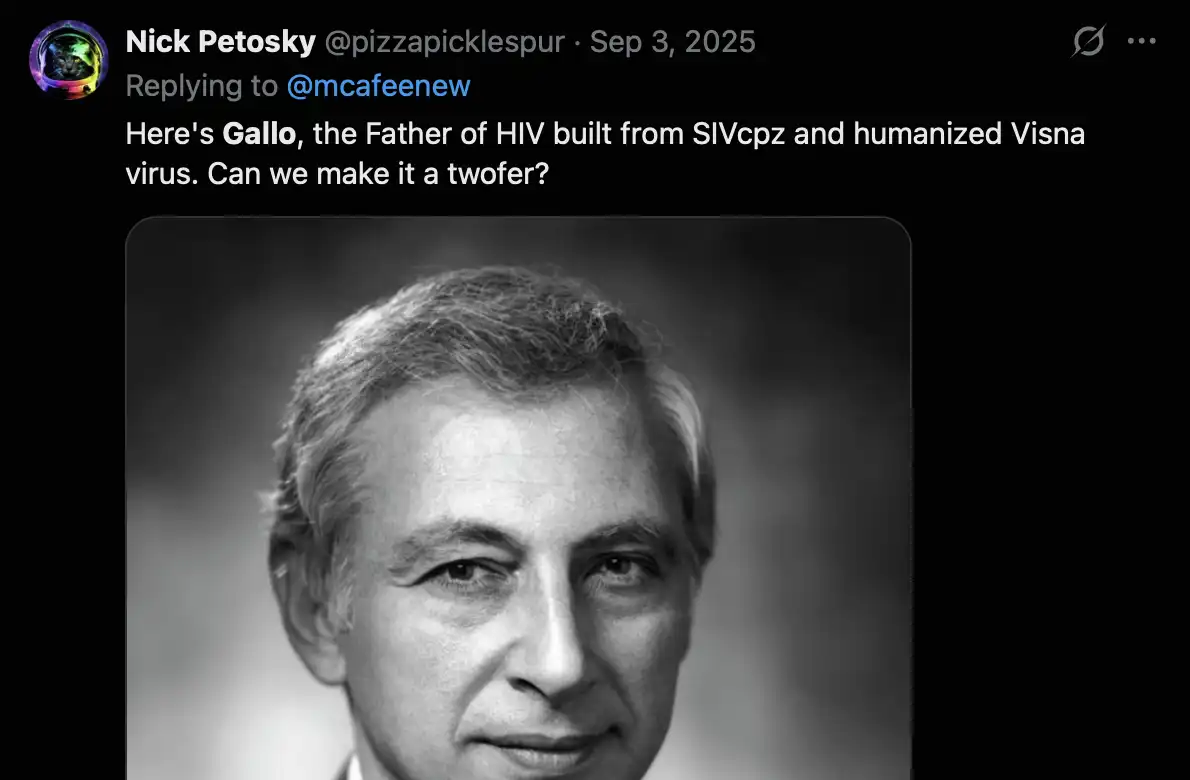Click the separator dot before the date

coord(577,42)
